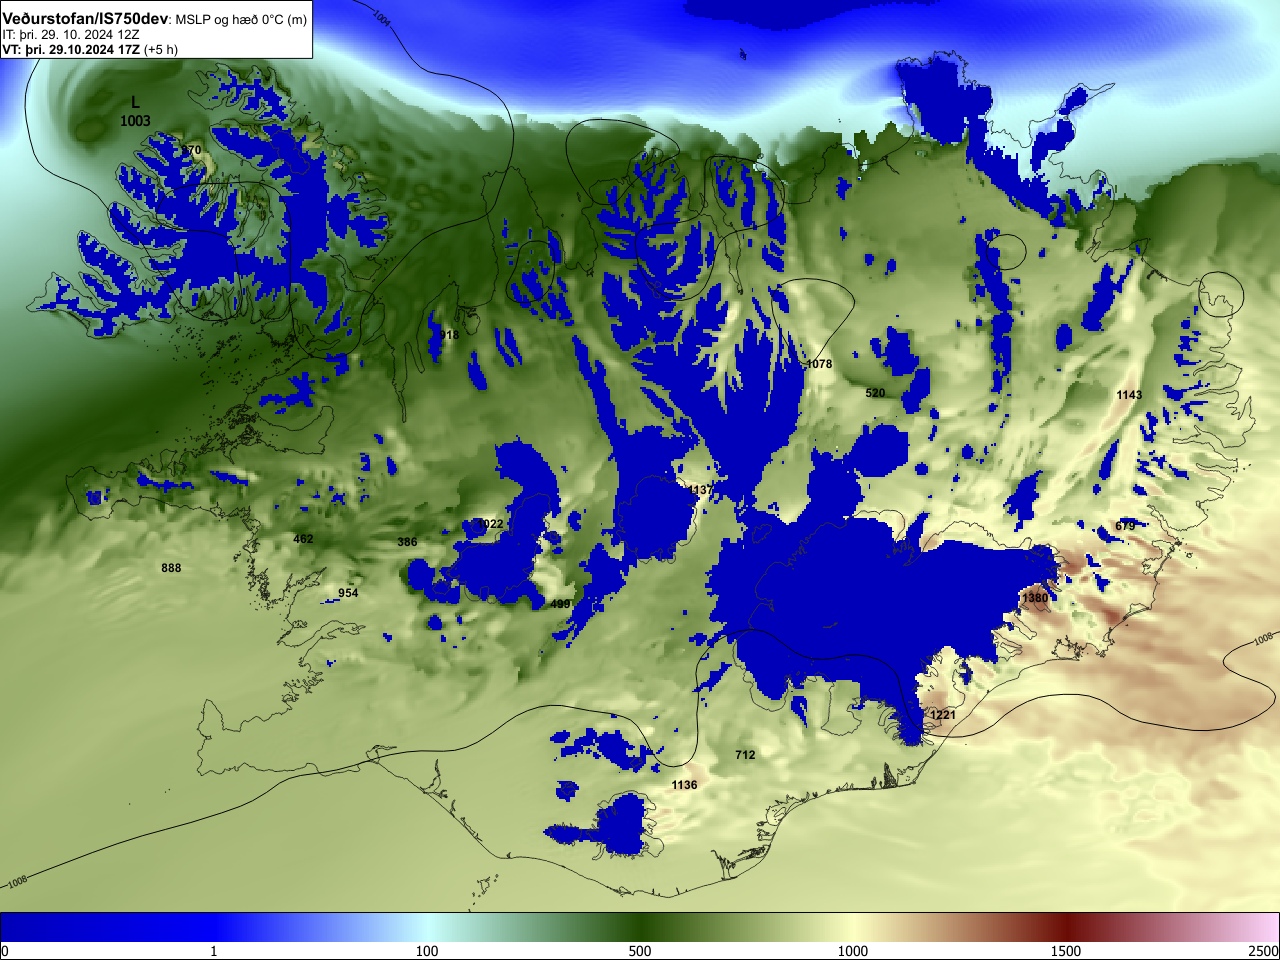Click the 1380 height value
The image size is (1280, 960).
(1035, 598)
